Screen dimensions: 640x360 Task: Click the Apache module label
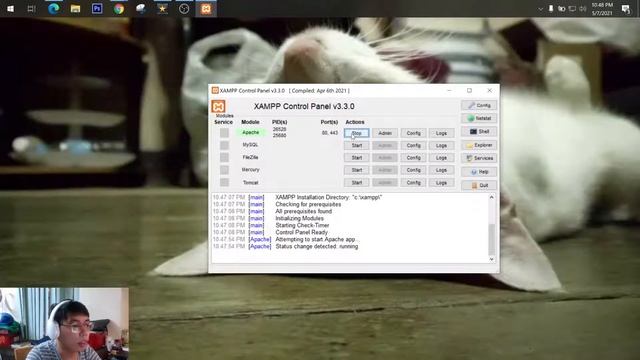point(251,133)
